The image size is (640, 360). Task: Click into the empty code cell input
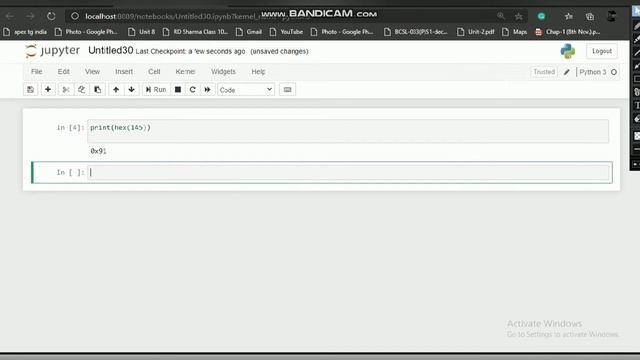tap(348, 172)
